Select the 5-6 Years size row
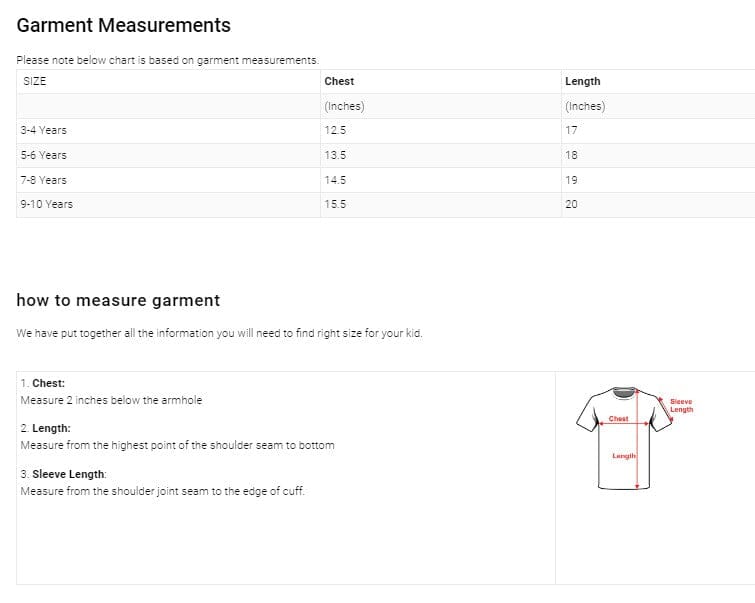 386,156
